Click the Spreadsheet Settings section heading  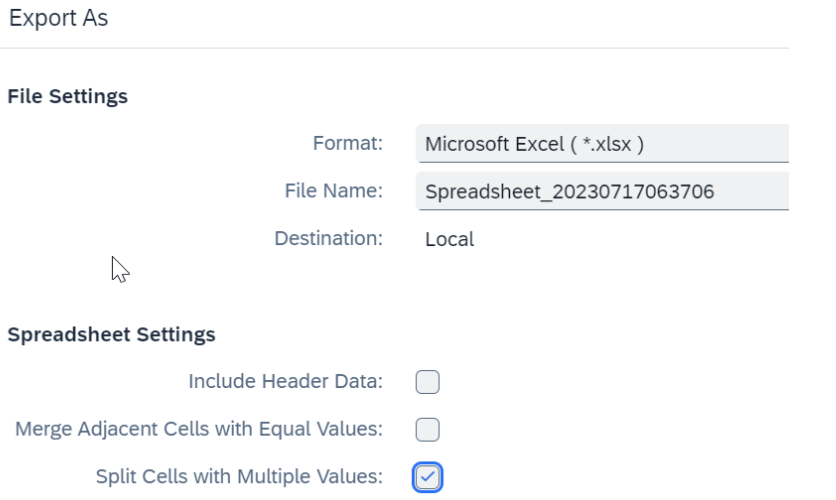111,335
